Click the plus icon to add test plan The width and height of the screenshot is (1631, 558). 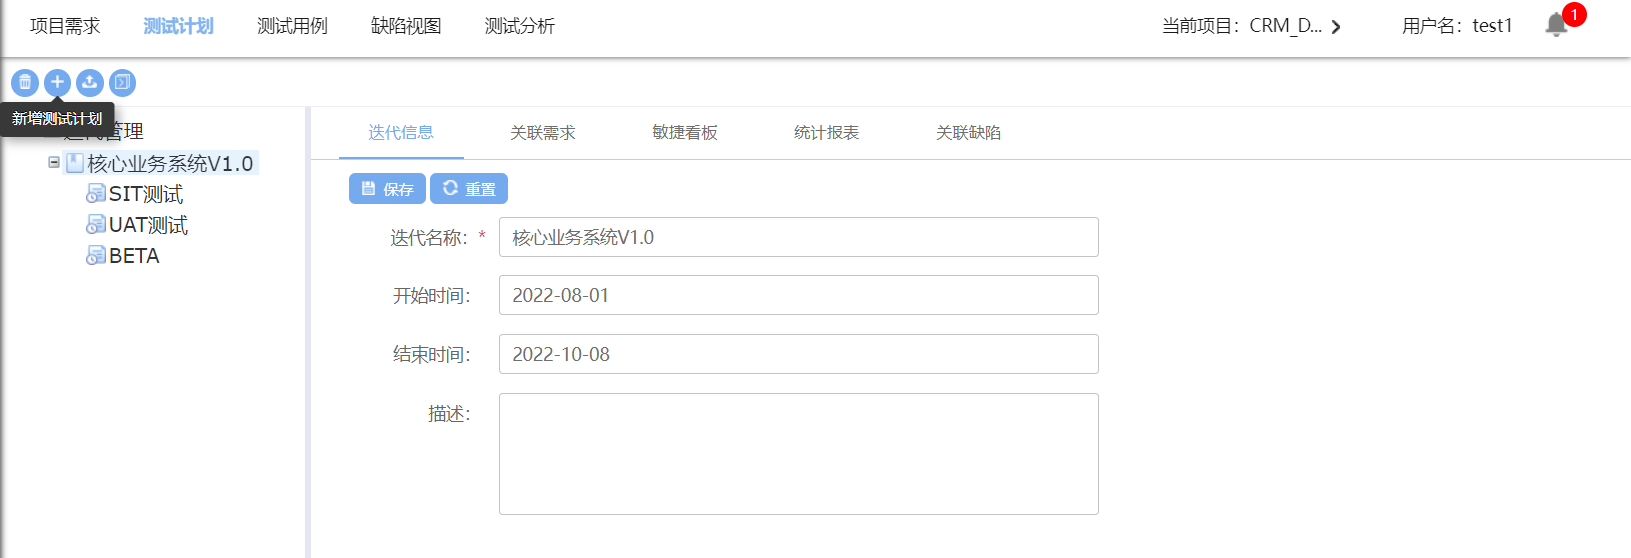point(57,82)
